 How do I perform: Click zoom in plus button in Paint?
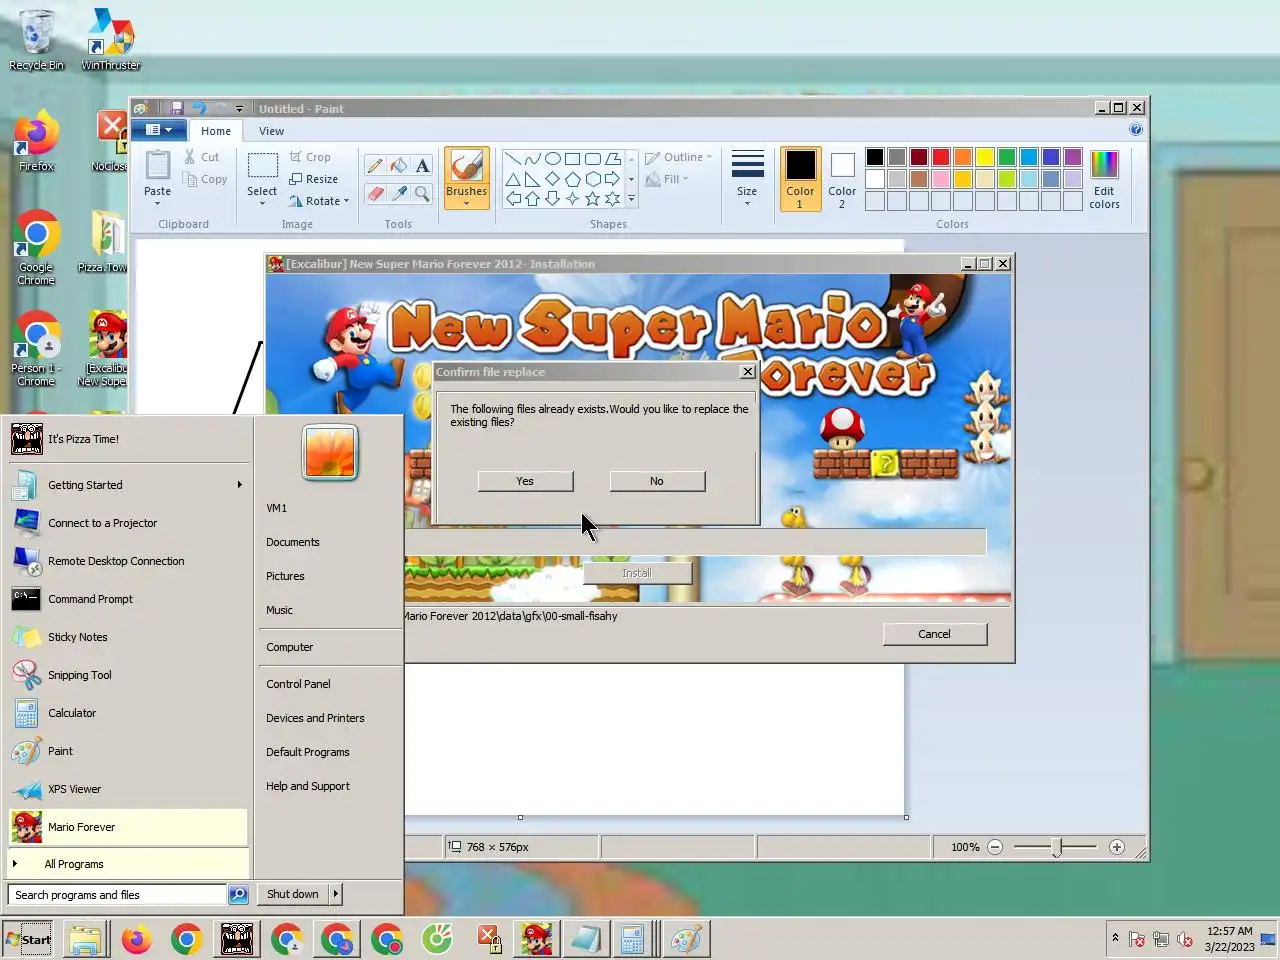tap(1117, 847)
